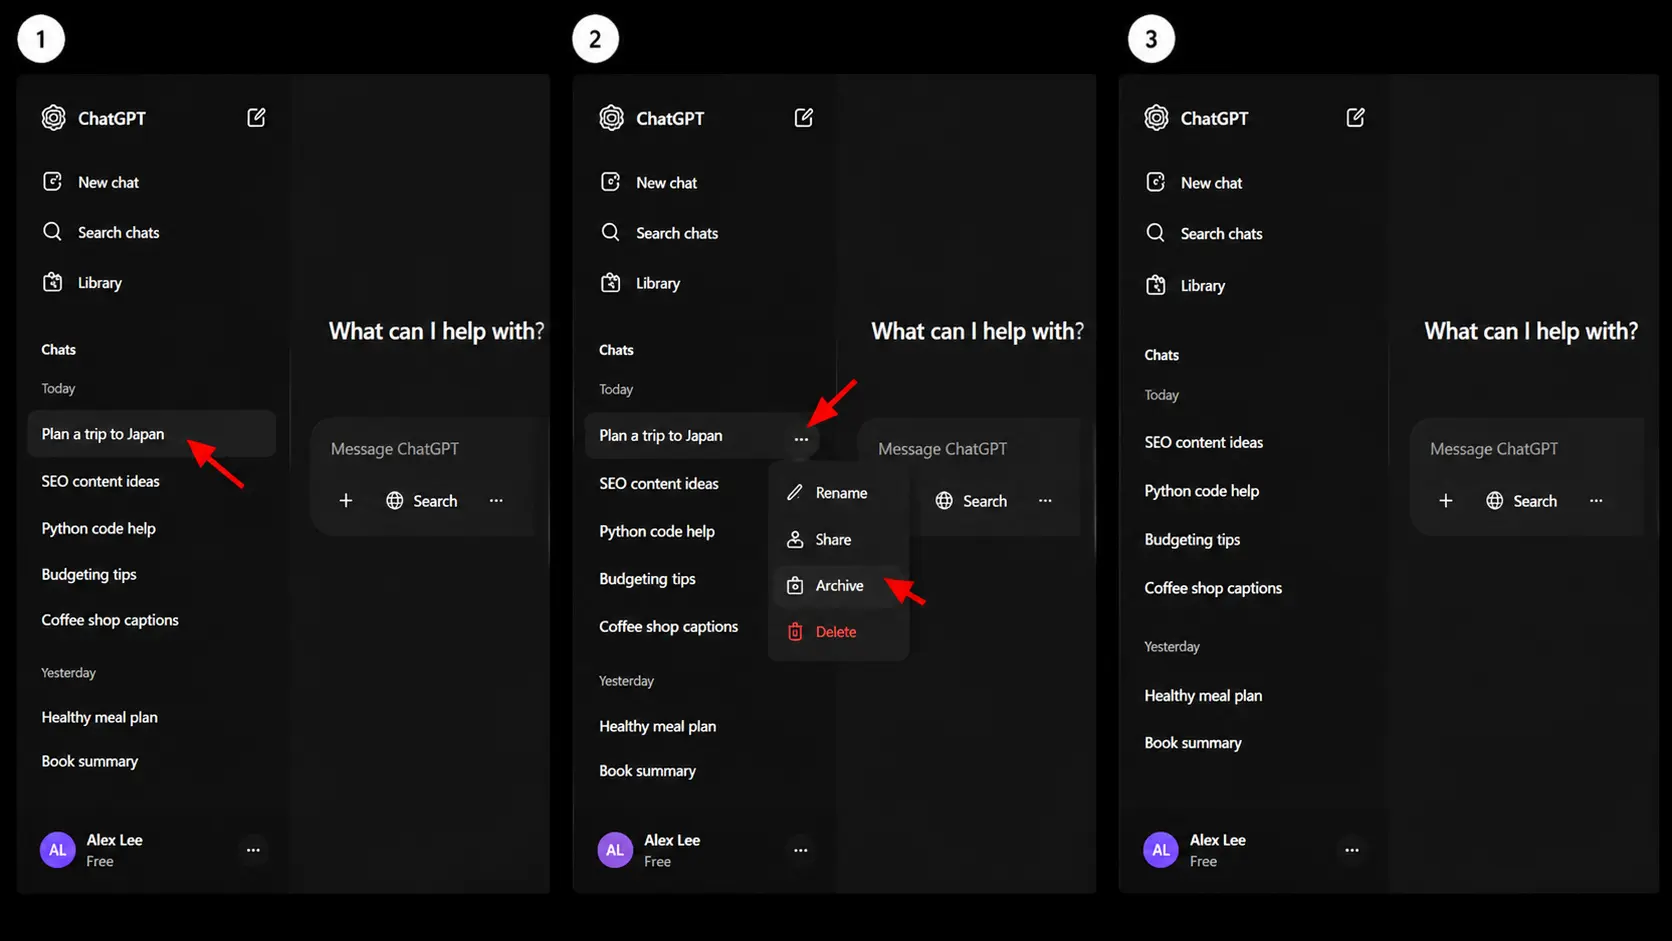Image resolution: width=1672 pixels, height=941 pixels.
Task: Click the New chat icon in panel 3 sidebar
Action: tap(1156, 182)
